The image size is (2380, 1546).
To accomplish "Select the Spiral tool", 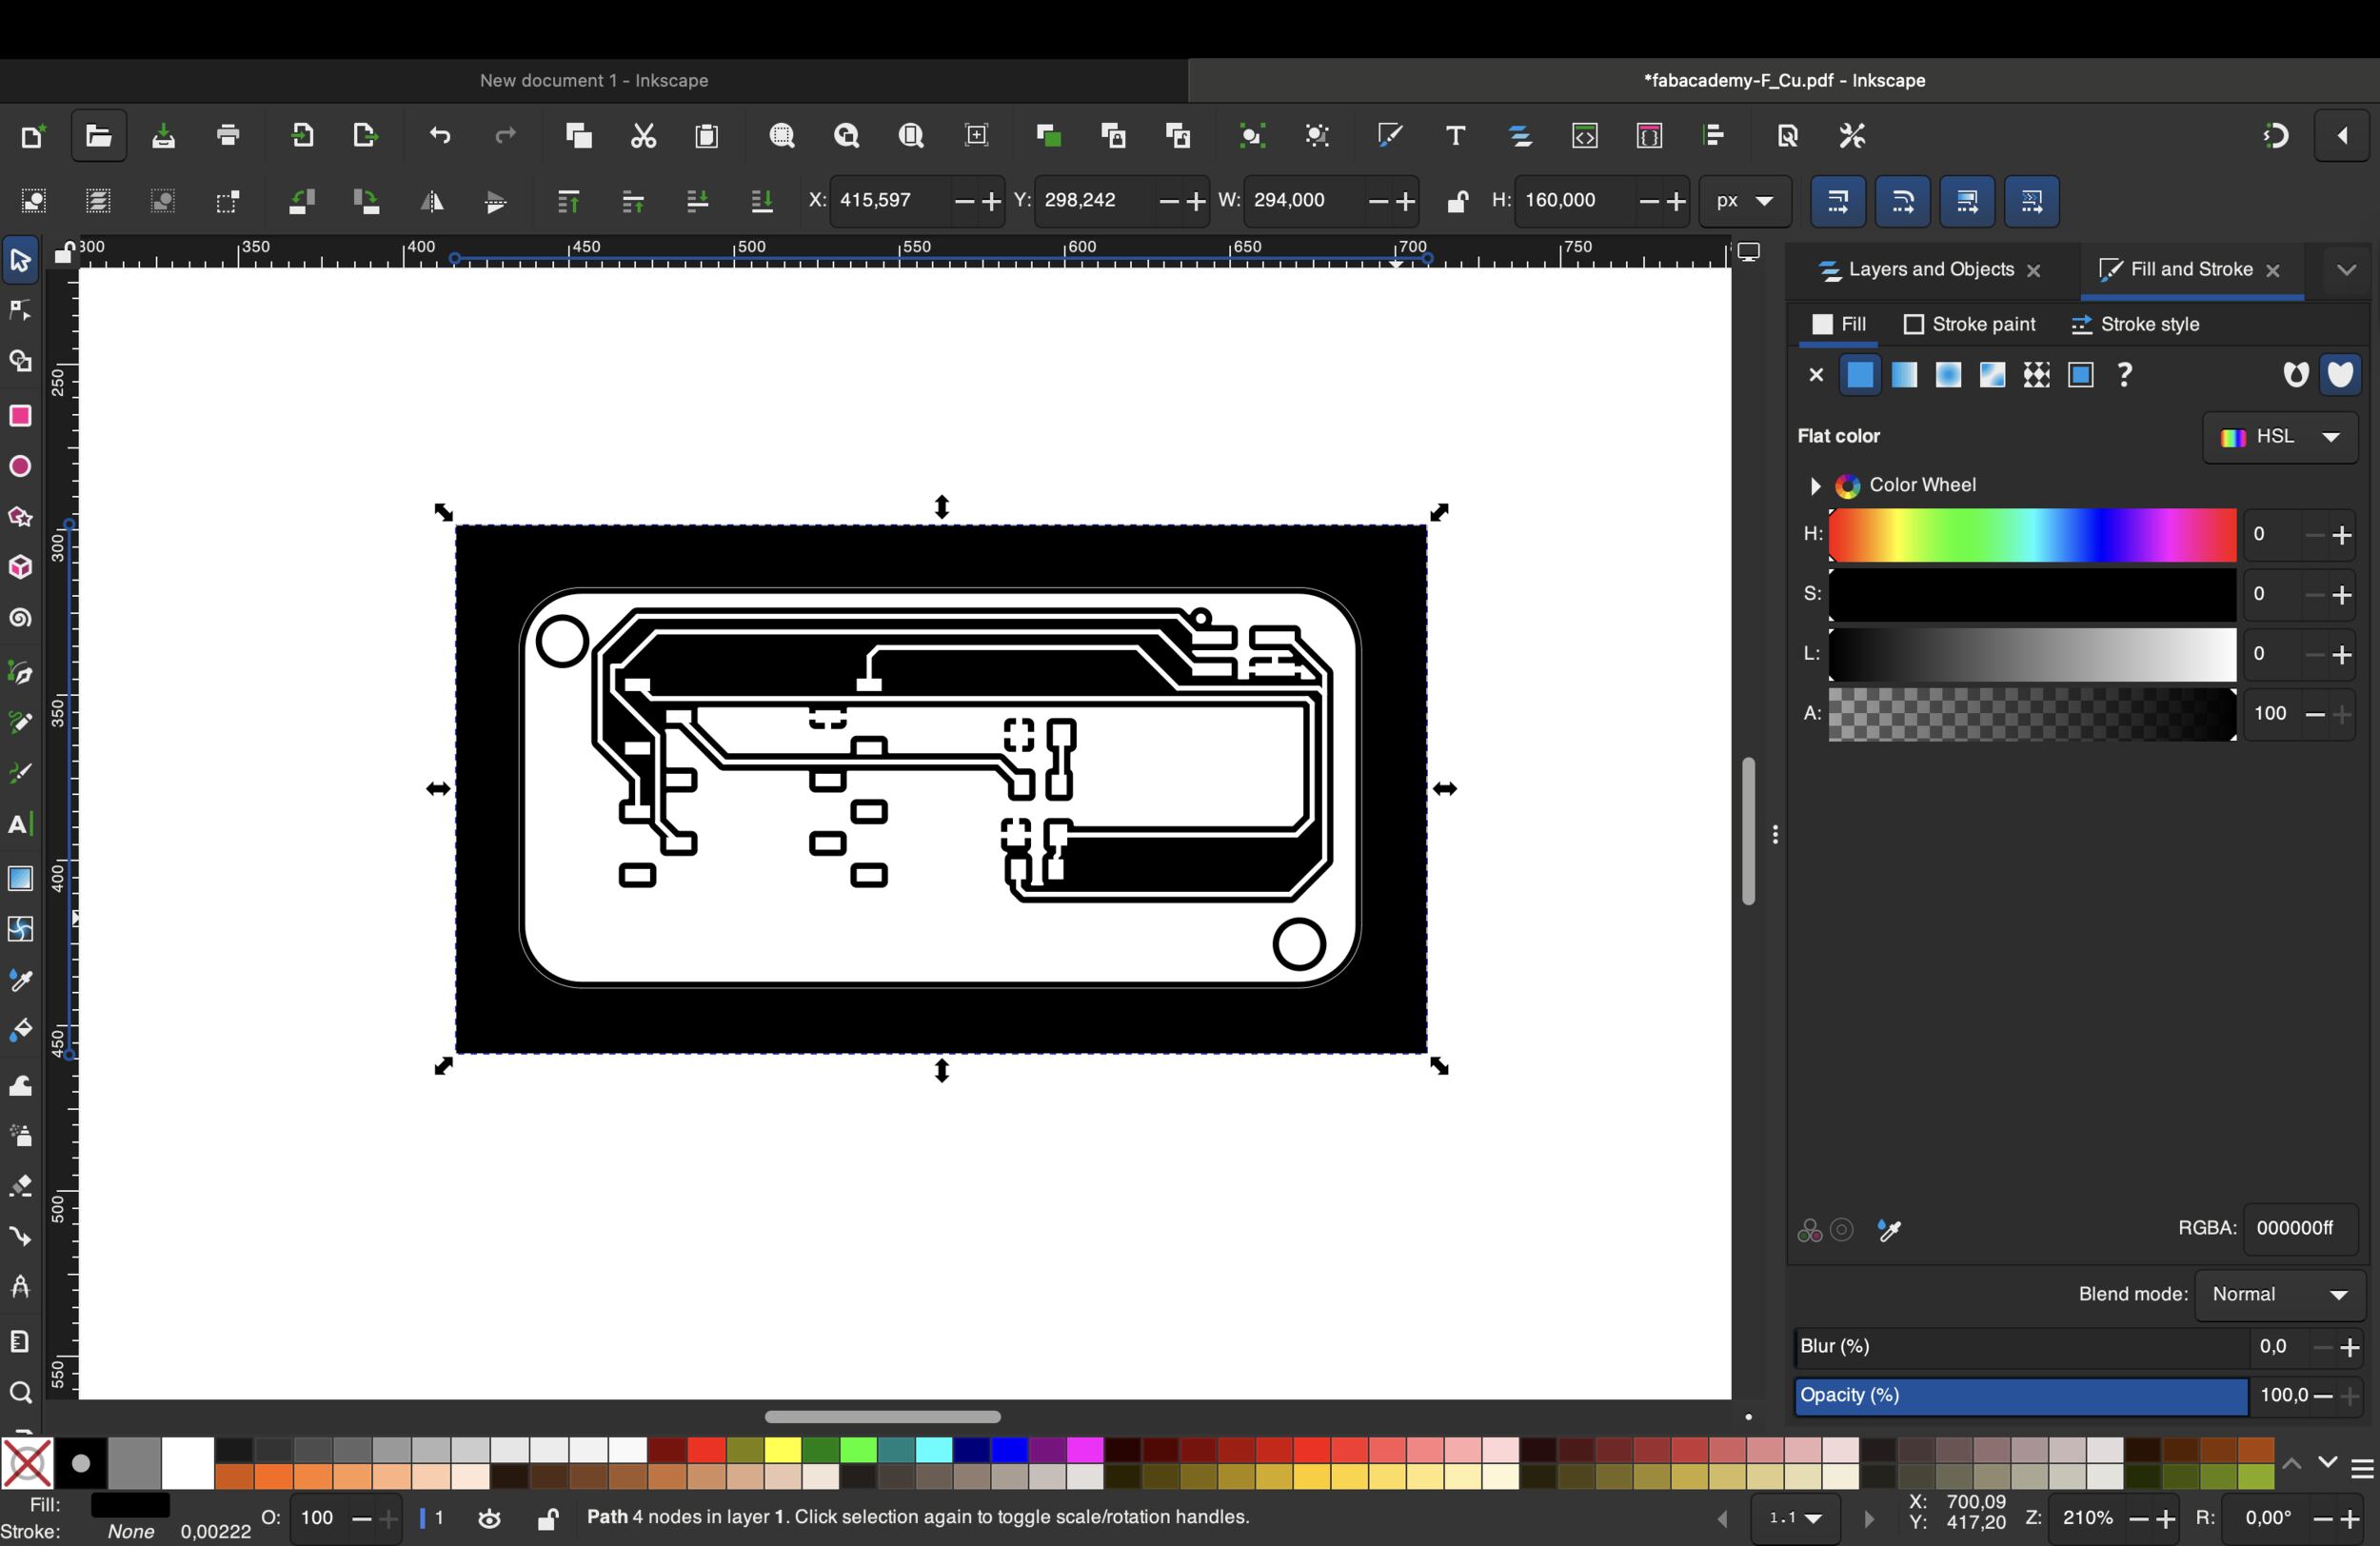I will [20, 619].
